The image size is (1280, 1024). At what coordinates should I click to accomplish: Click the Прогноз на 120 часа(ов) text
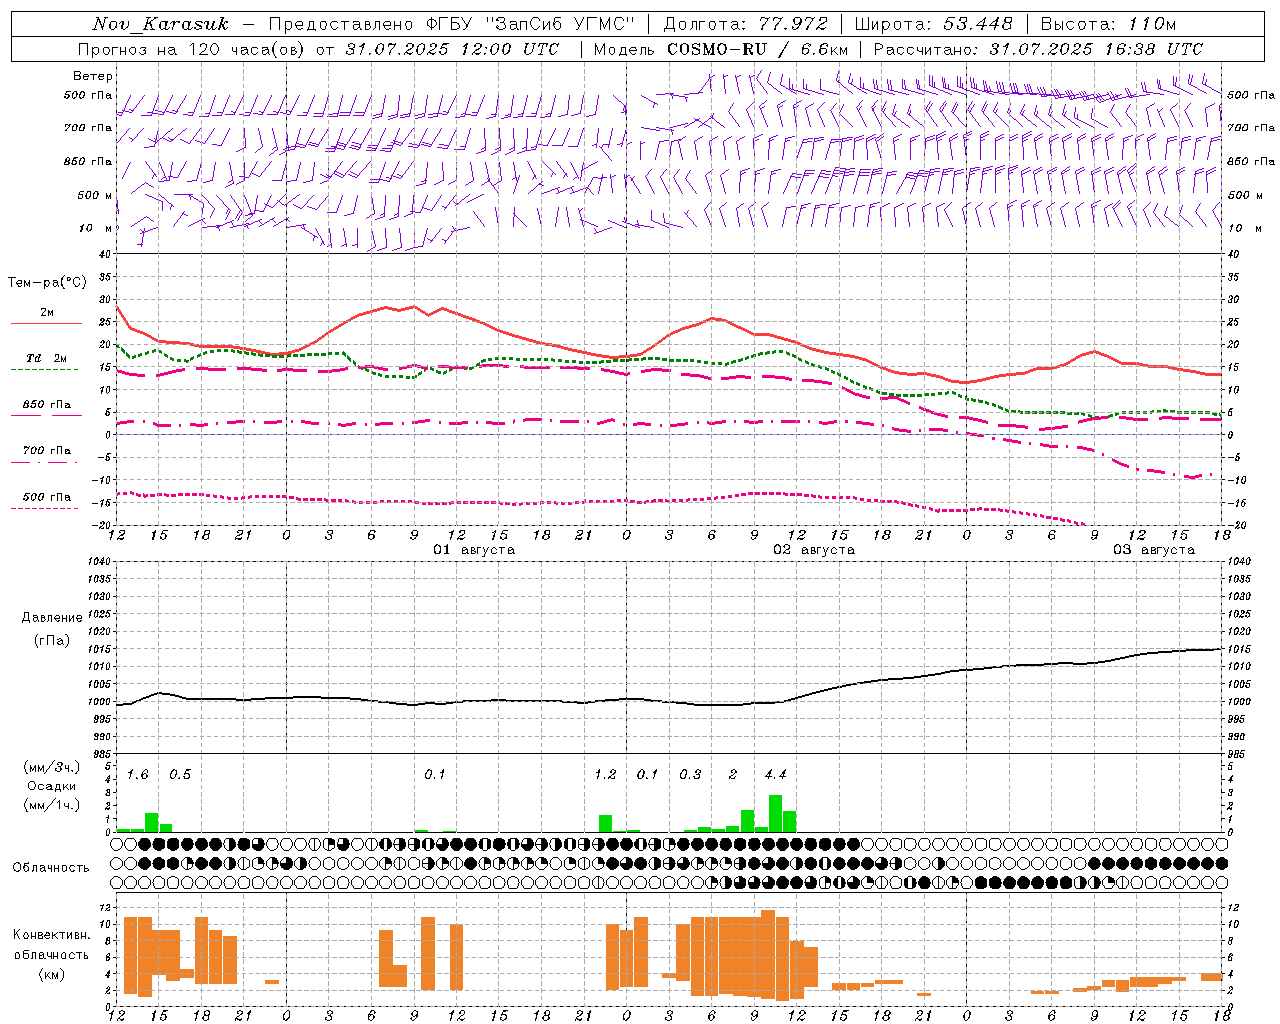tap(193, 49)
